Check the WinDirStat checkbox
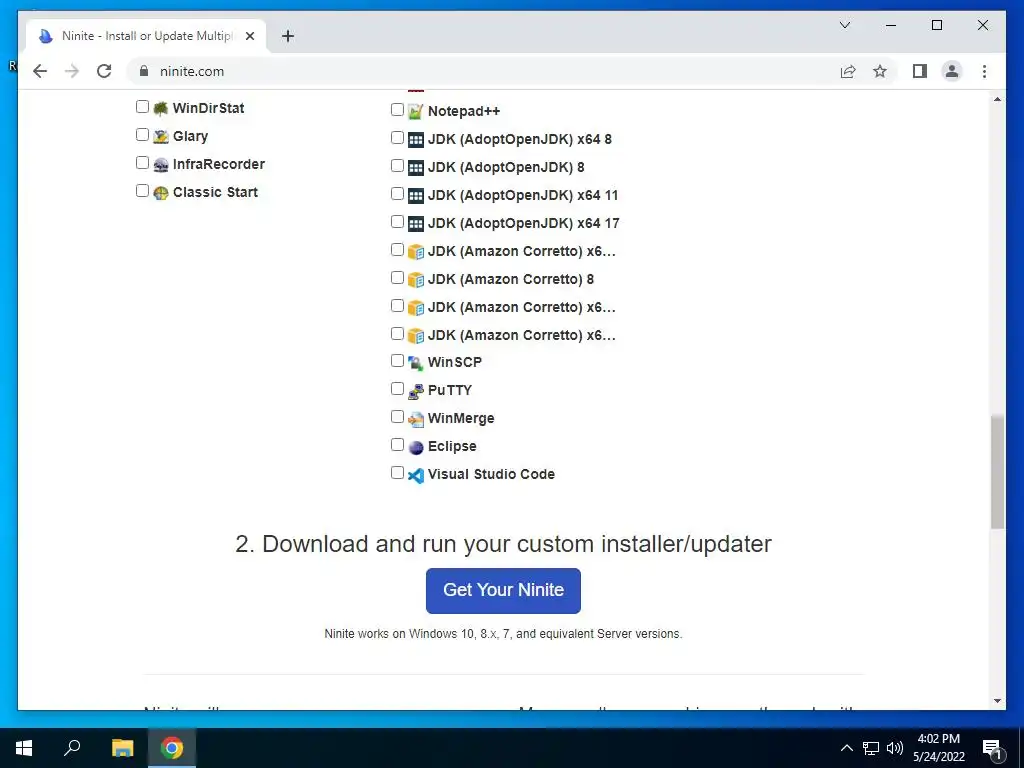 coord(142,106)
